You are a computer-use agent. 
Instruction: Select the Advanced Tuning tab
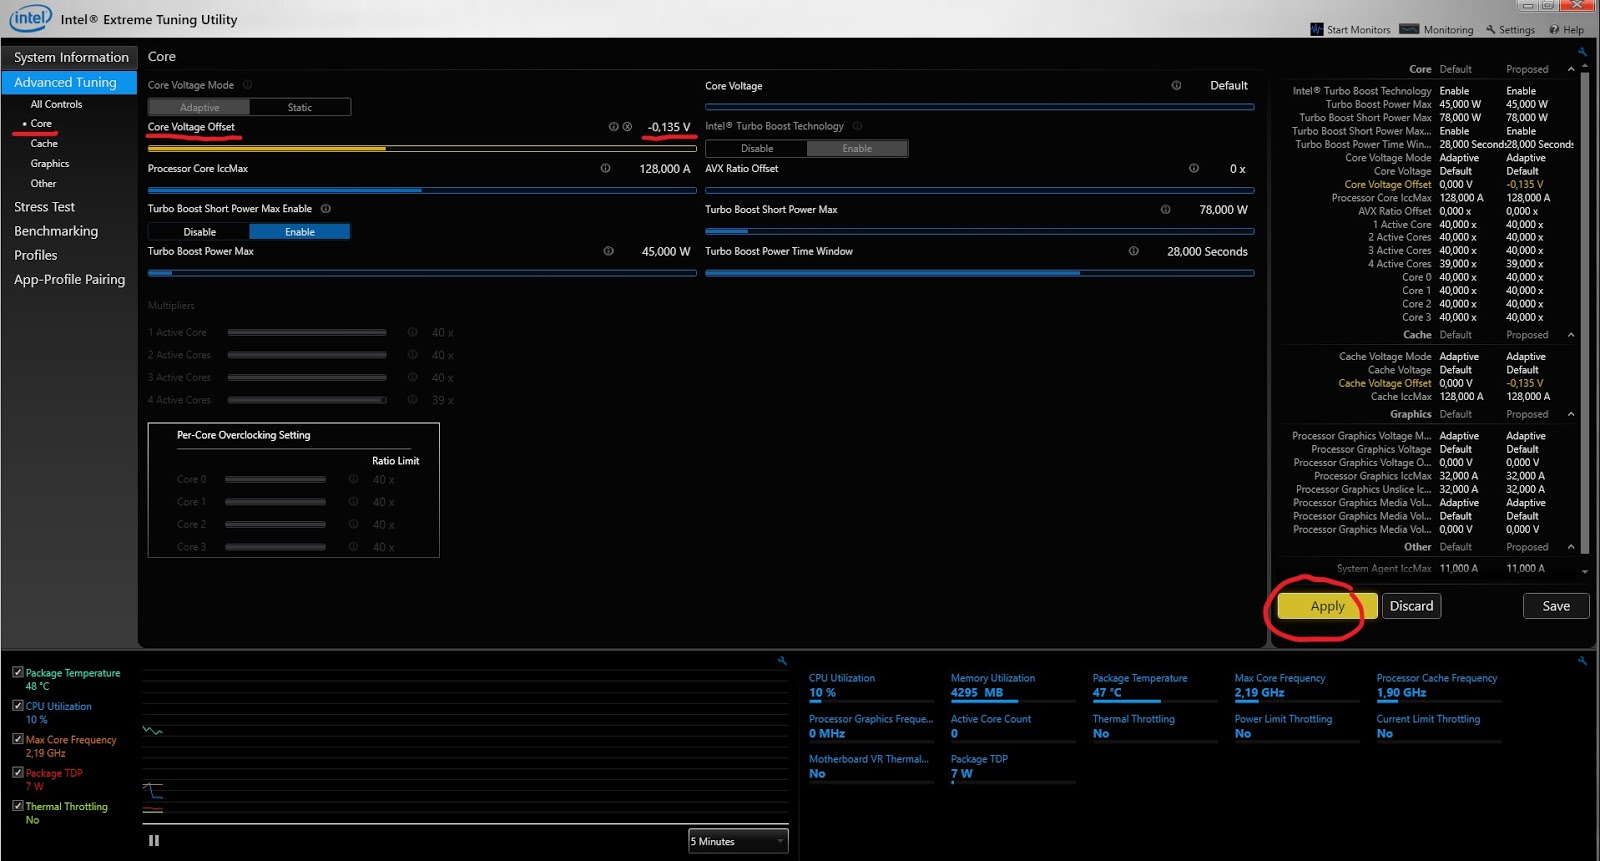point(69,82)
